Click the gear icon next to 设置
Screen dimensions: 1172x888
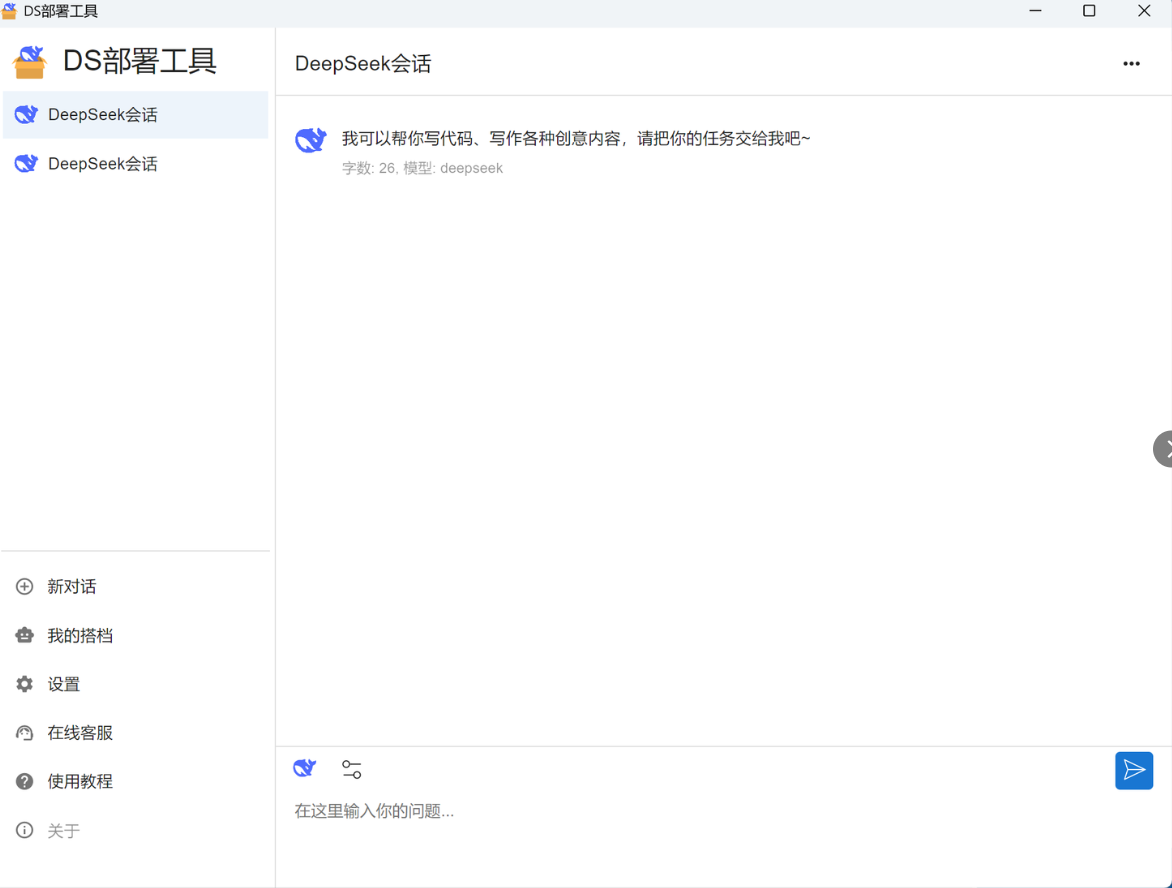(x=25, y=684)
